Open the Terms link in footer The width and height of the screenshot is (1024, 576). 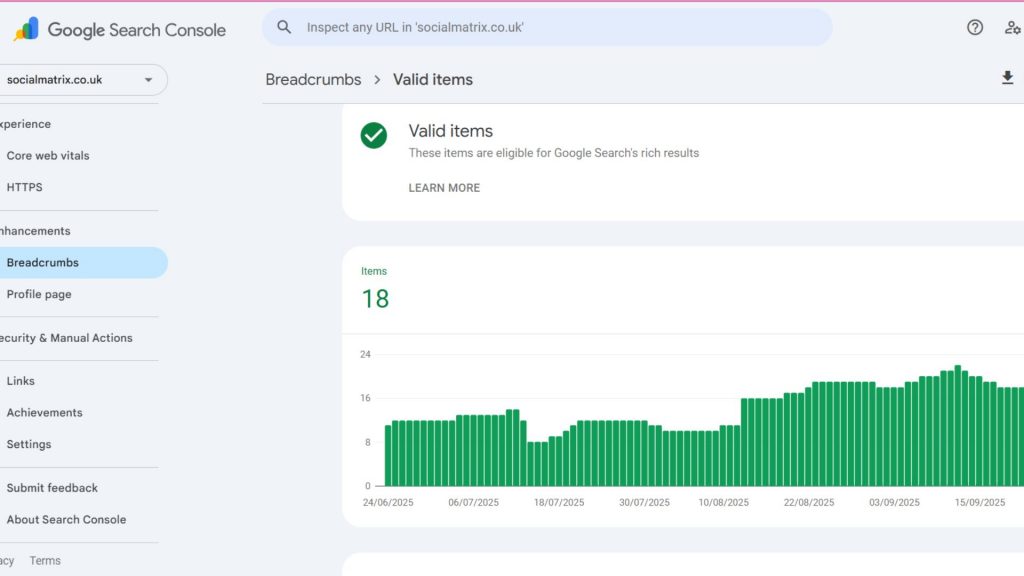click(45, 561)
